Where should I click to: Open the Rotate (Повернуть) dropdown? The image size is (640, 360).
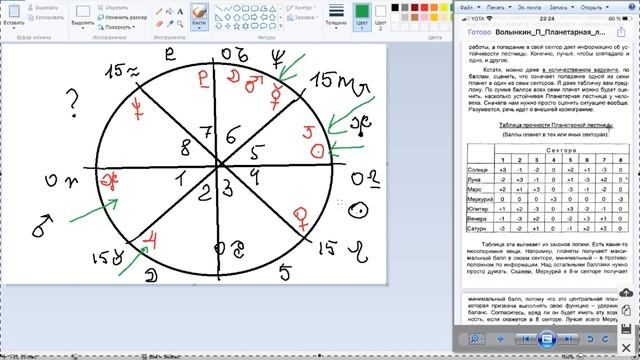point(116,27)
